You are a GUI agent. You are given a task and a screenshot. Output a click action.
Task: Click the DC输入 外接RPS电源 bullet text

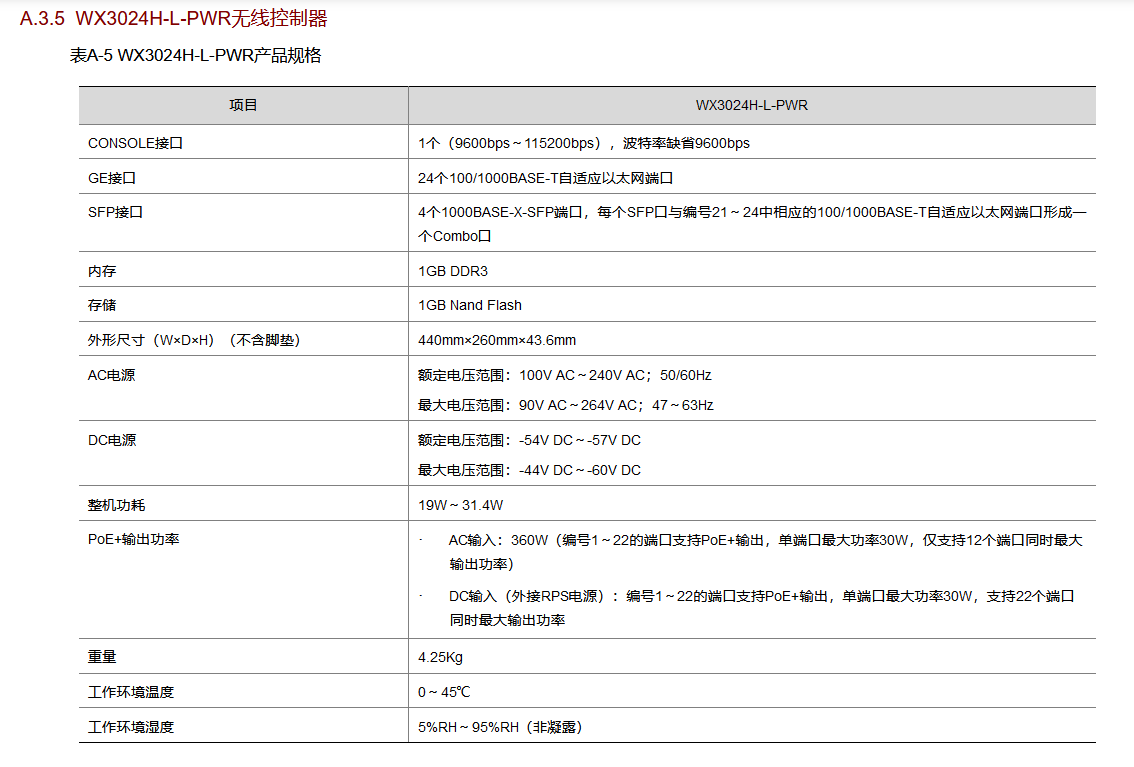pos(762,608)
